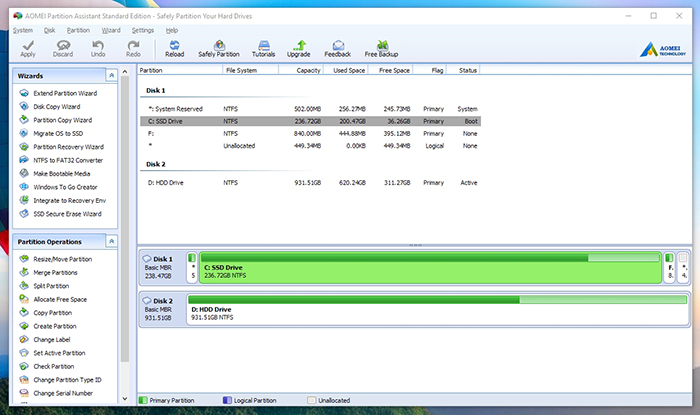Click the Free Backup toolbar icon
This screenshot has width=700, height=415.
click(x=382, y=45)
